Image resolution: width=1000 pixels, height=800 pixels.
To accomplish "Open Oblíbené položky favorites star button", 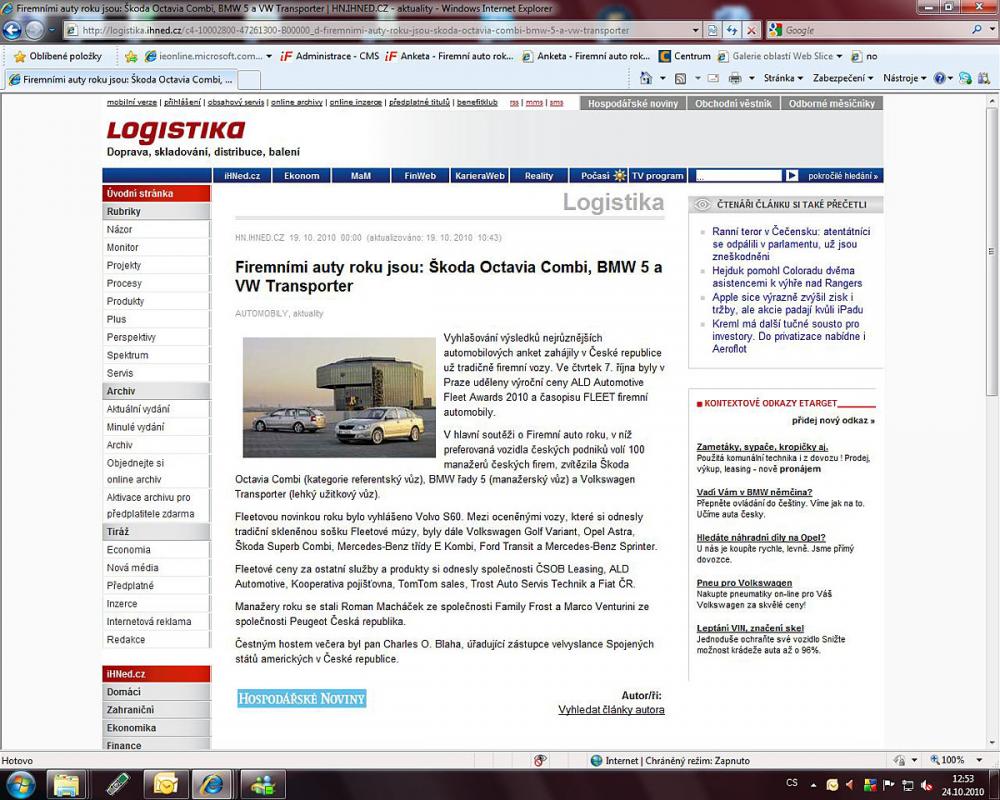I will pyautogui.click(x=58, y=56).
